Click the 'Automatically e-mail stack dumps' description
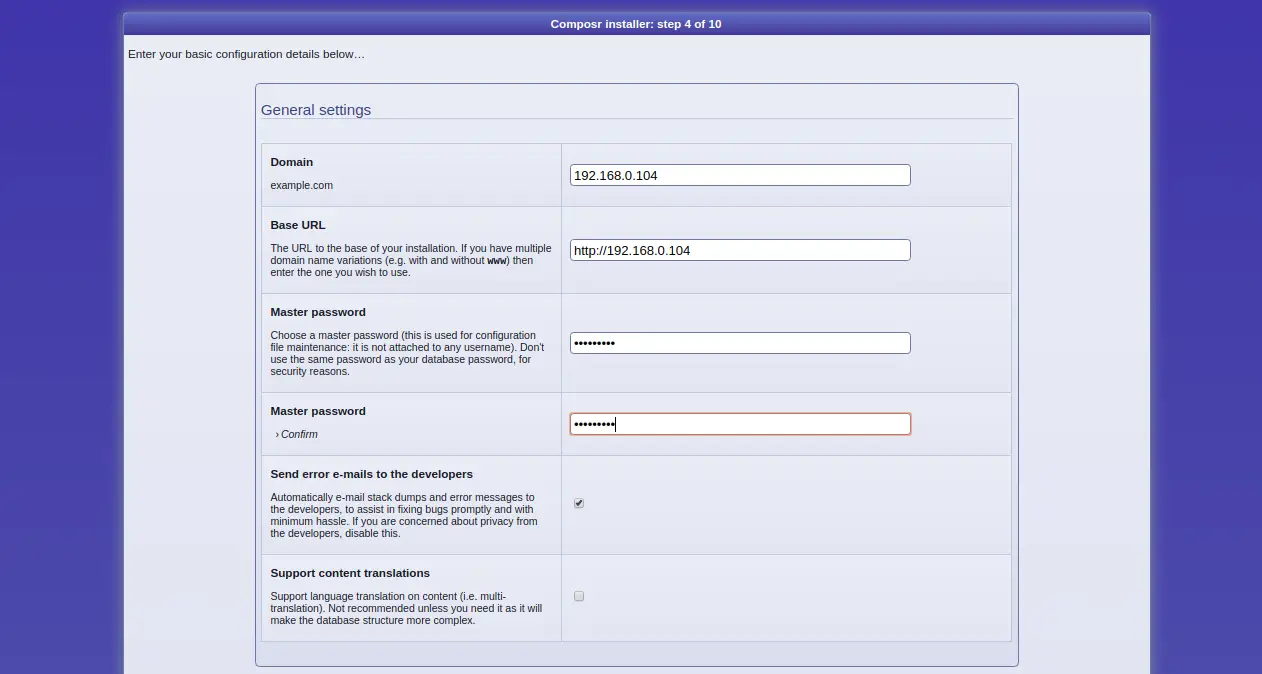The image size is (1262, 674). (404, 515)
